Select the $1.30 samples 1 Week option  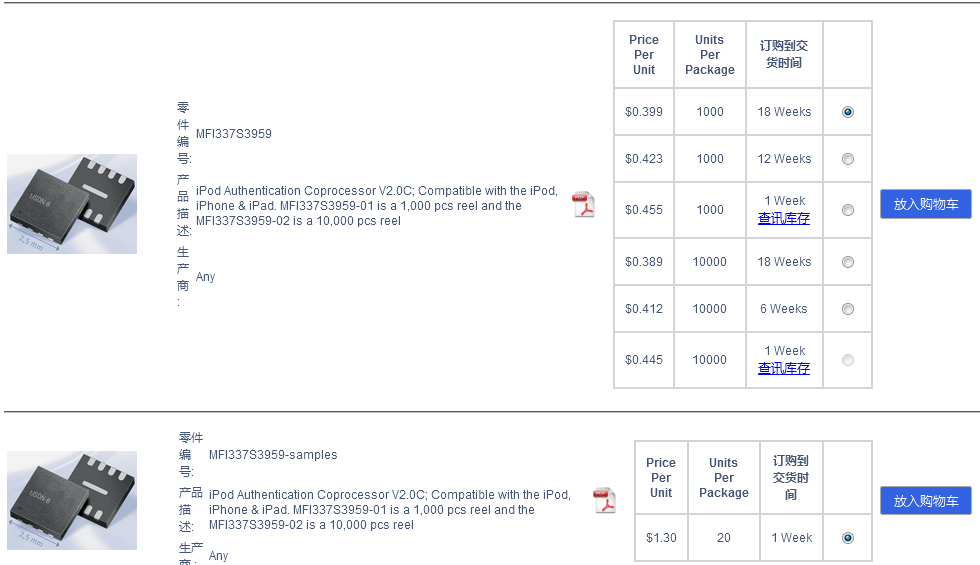[848, 538]
